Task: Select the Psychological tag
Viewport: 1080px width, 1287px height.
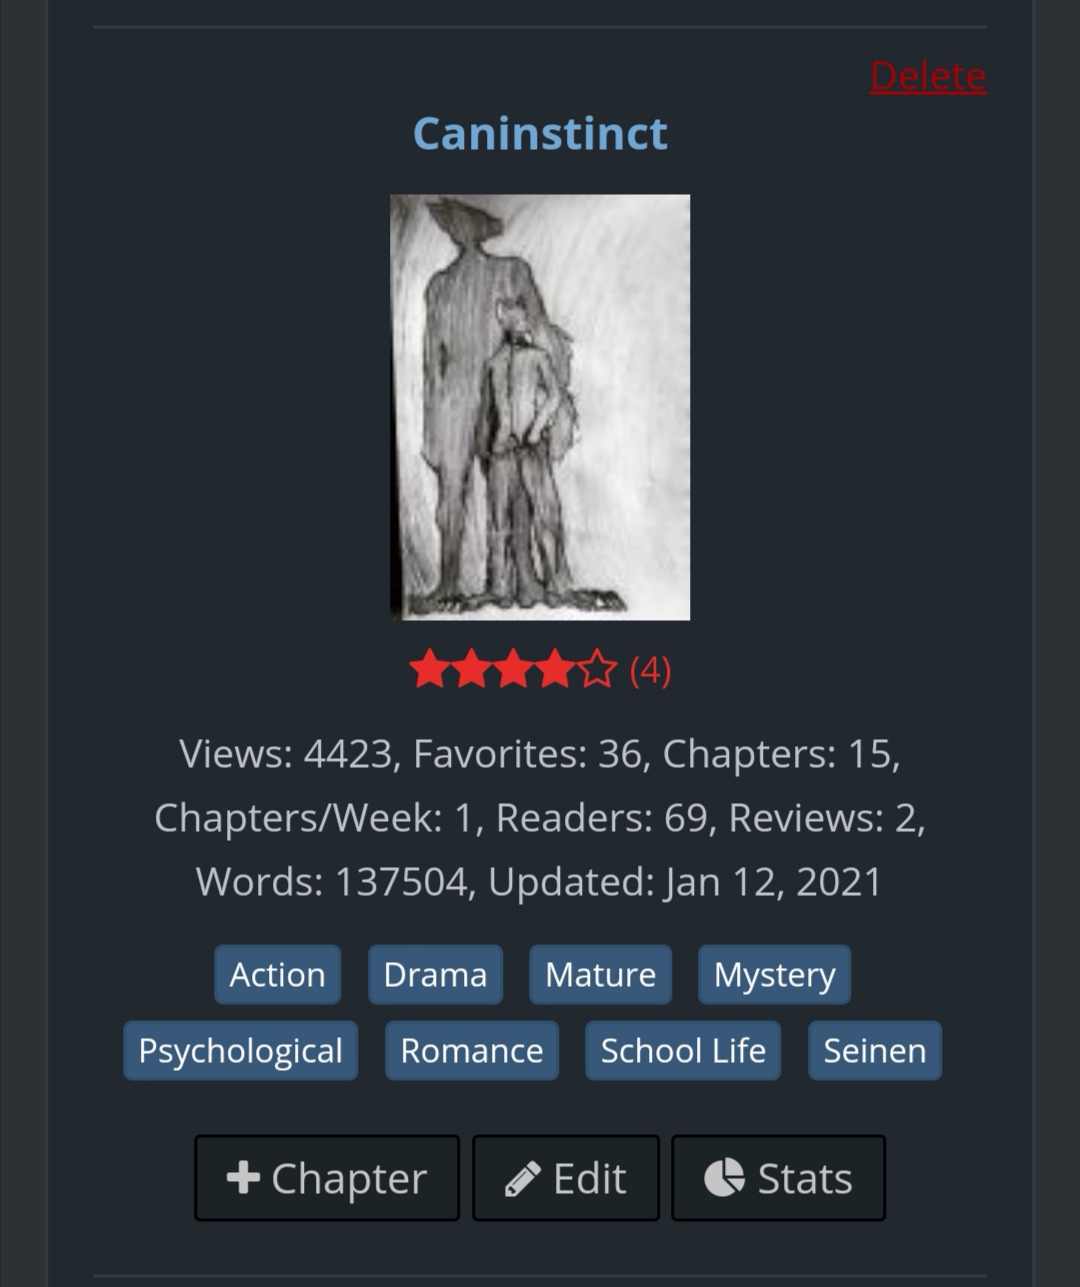Action: 240,1050
